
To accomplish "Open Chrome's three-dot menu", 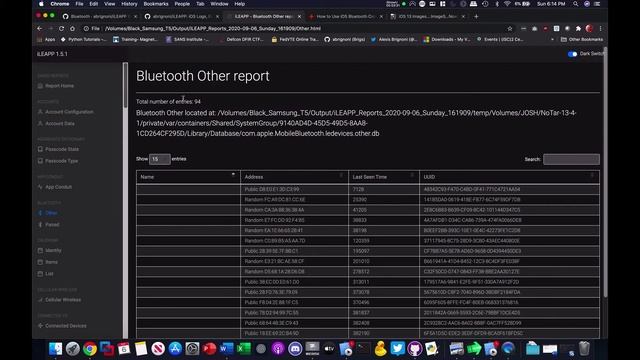I will [600, 29].
